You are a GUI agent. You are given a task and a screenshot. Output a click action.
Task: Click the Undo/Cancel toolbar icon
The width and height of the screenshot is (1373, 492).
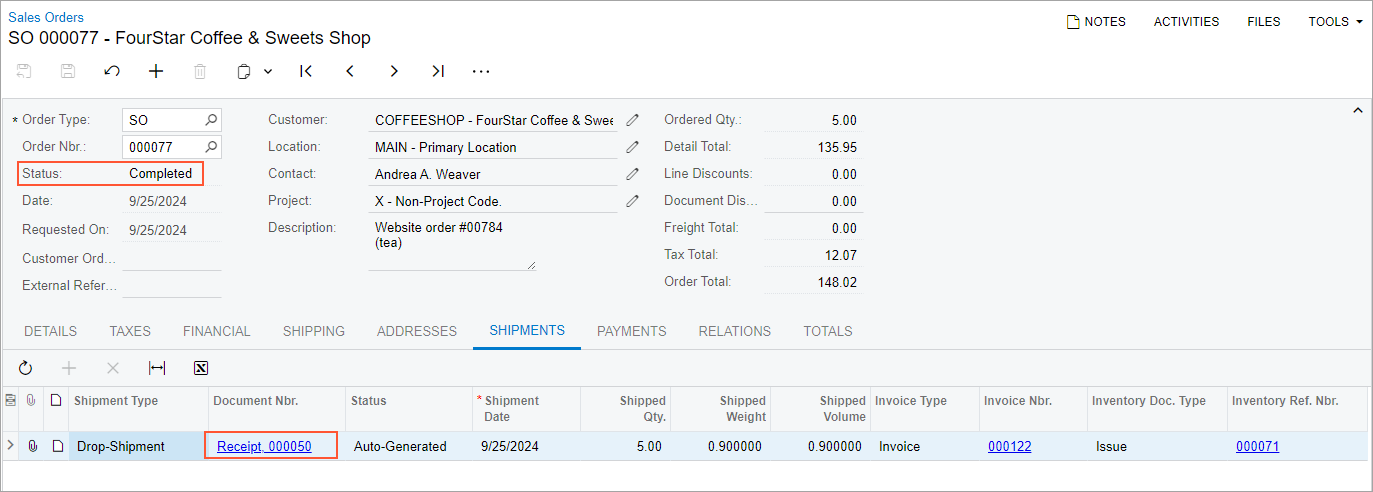112,71
